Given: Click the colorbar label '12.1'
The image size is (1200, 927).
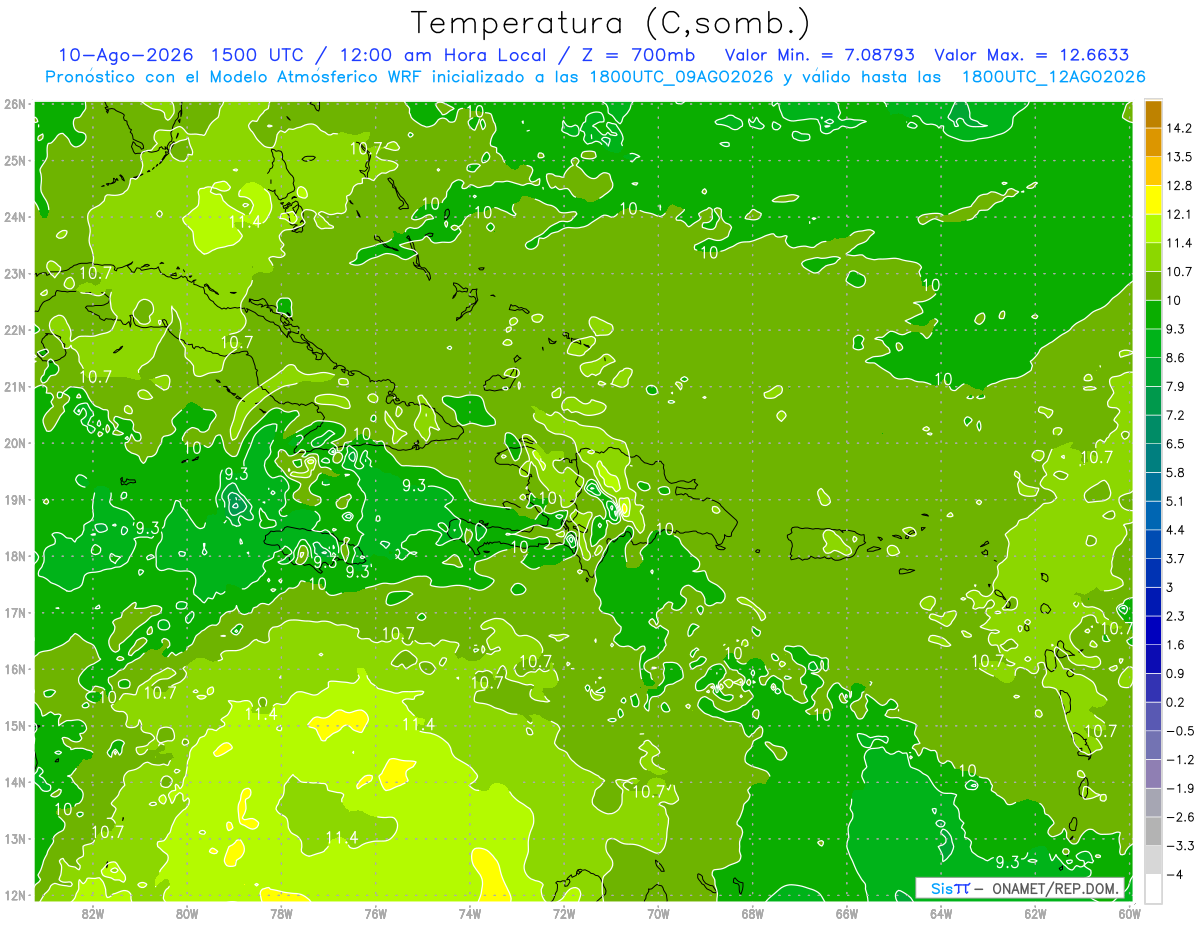Looking at the screenshot, I should pos(1180,214).
